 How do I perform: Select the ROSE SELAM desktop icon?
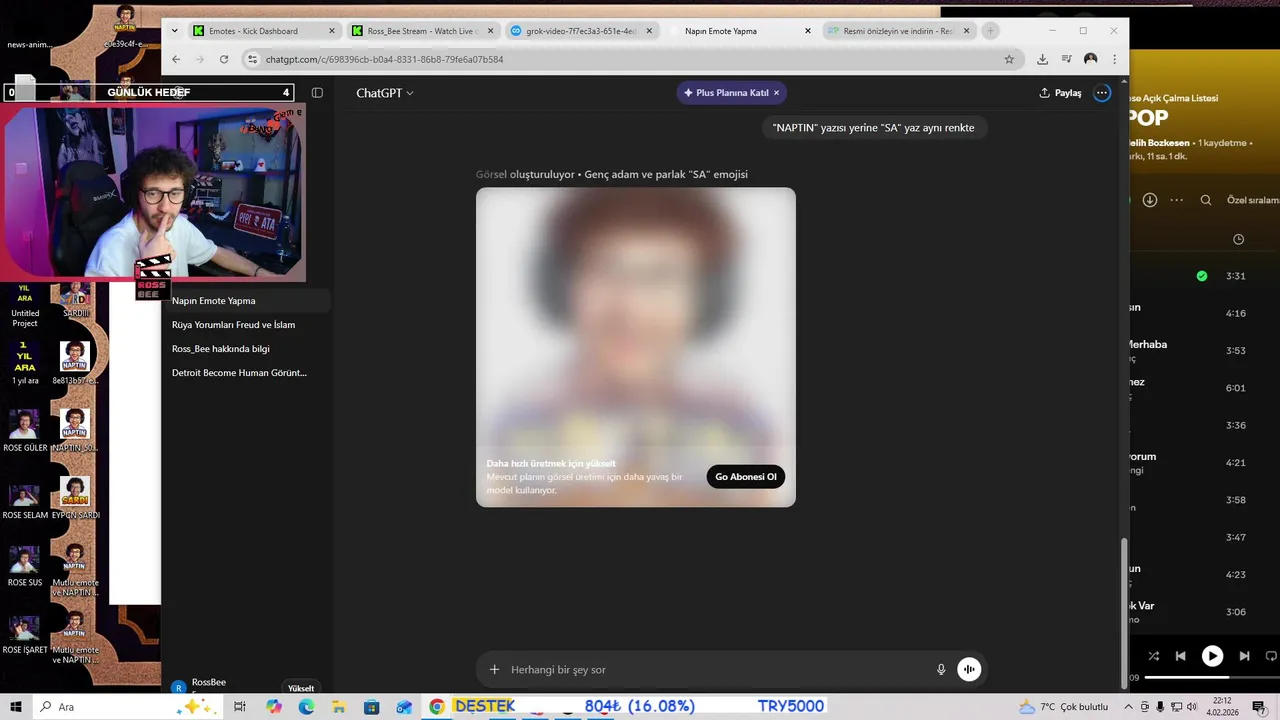25,500
